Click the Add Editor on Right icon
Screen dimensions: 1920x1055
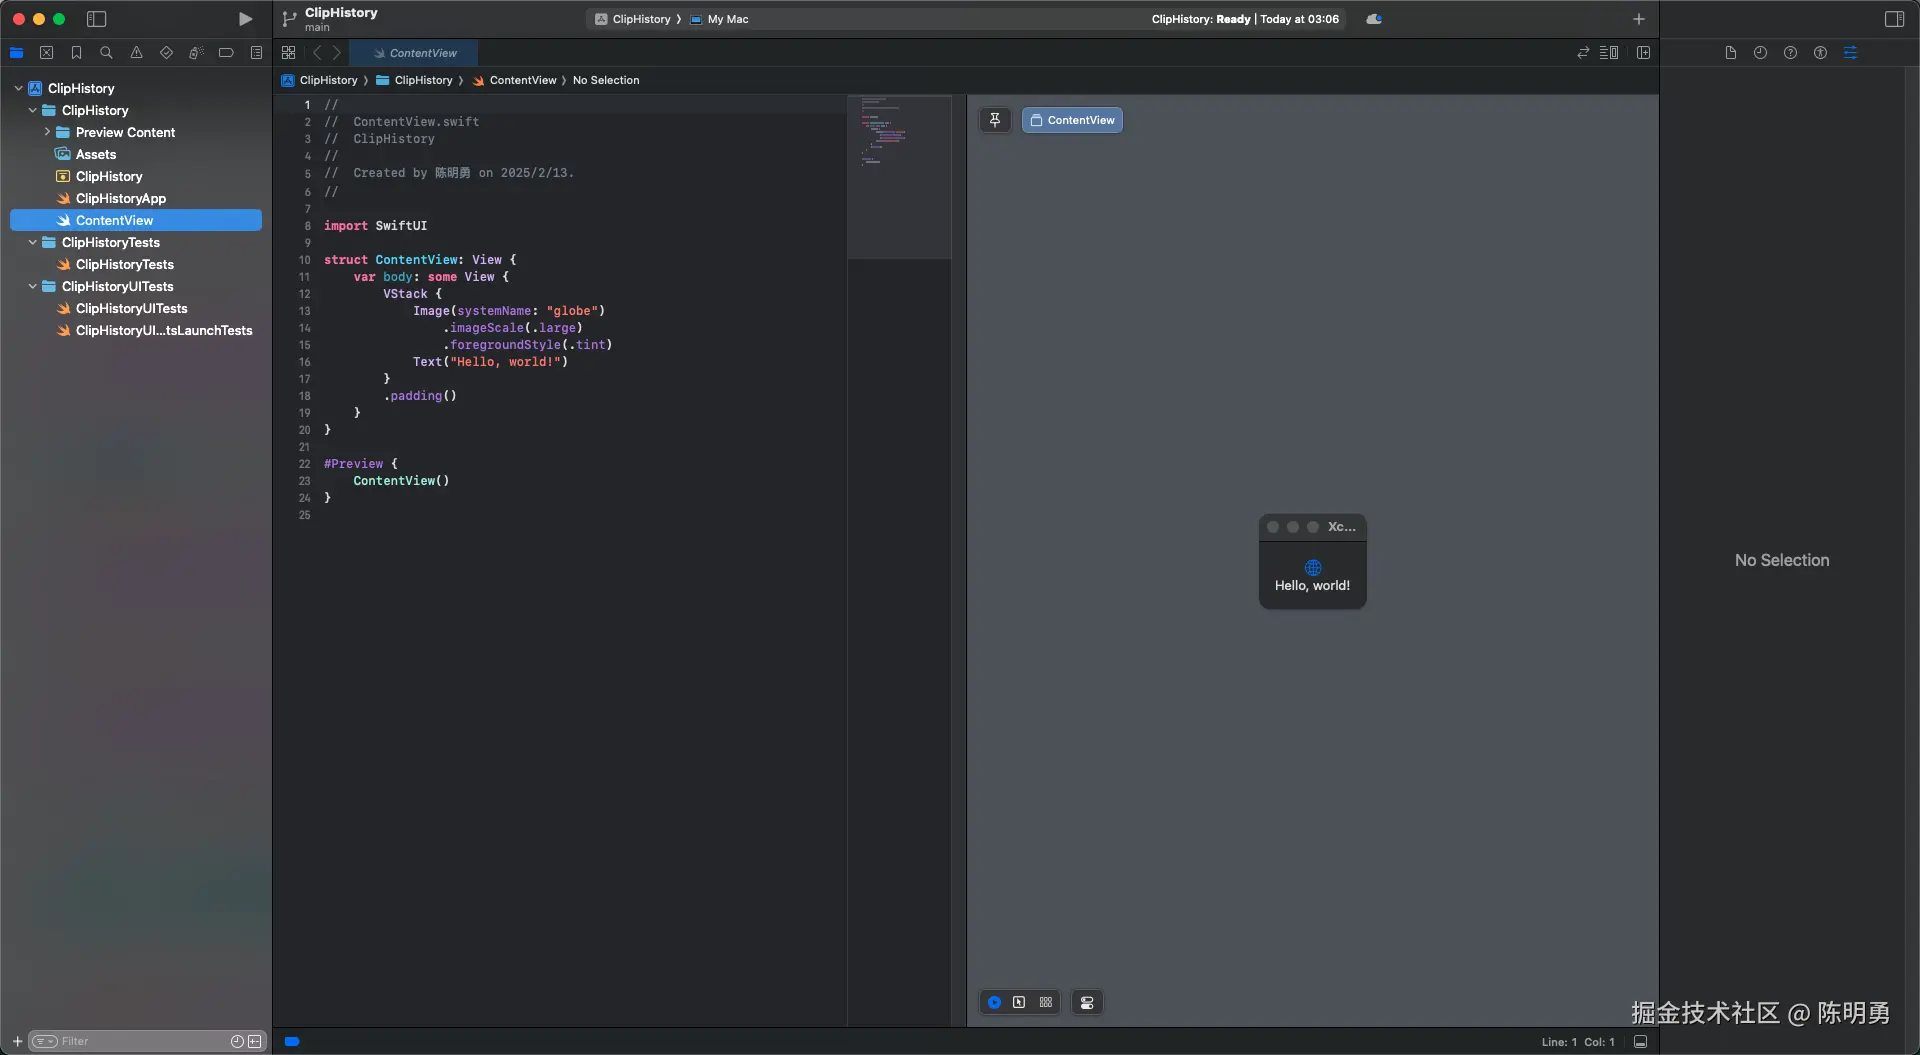click(1643, 53)
